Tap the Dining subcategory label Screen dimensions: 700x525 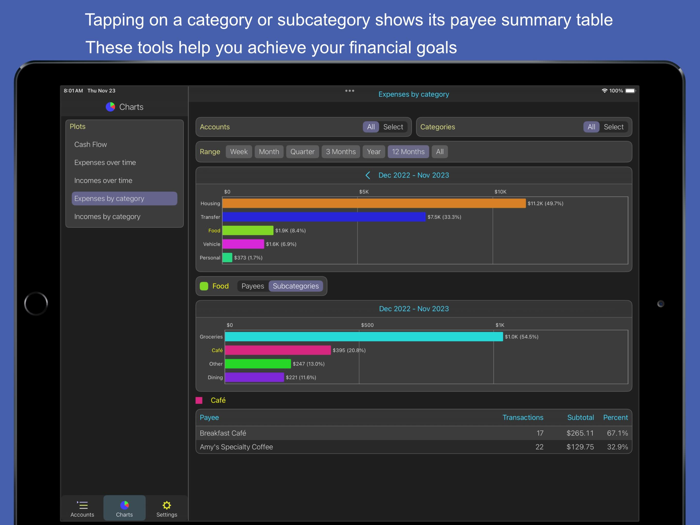pyautogui.click(x=215, y=377)
